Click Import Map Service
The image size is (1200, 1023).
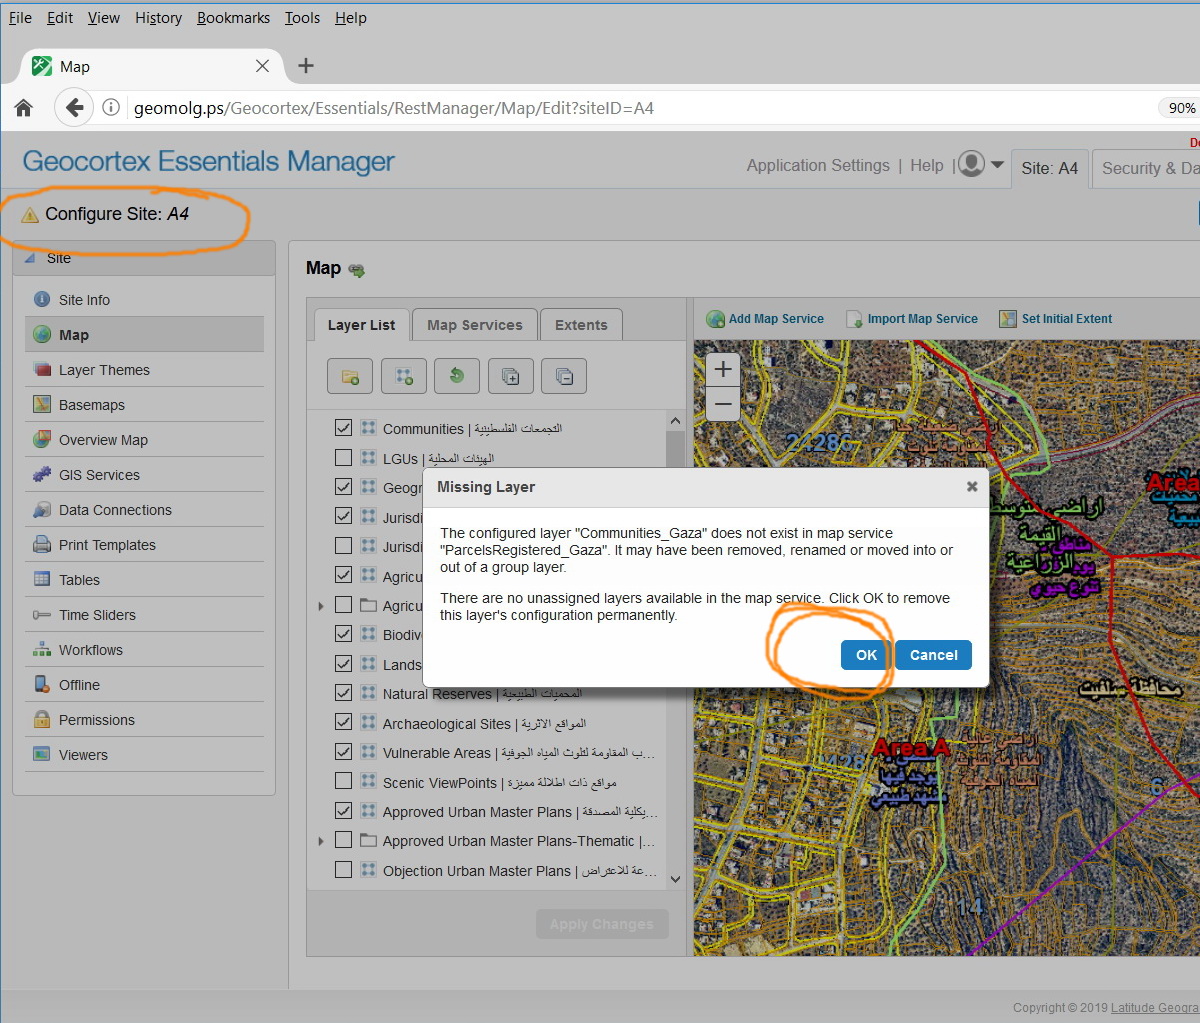912,319
